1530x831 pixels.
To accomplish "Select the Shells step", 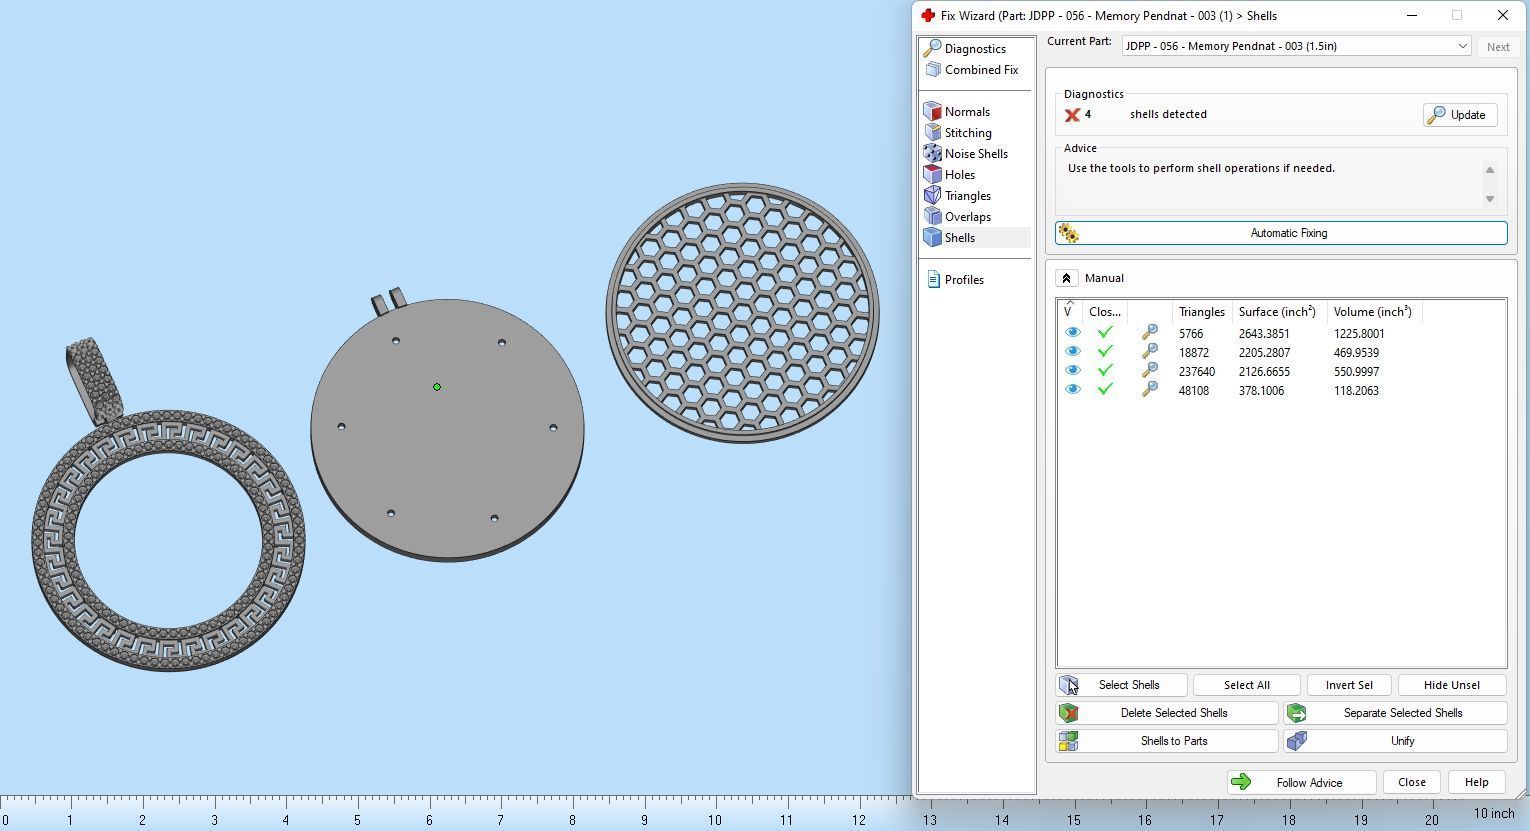I will pyautogui.click(x=960, y=238).
